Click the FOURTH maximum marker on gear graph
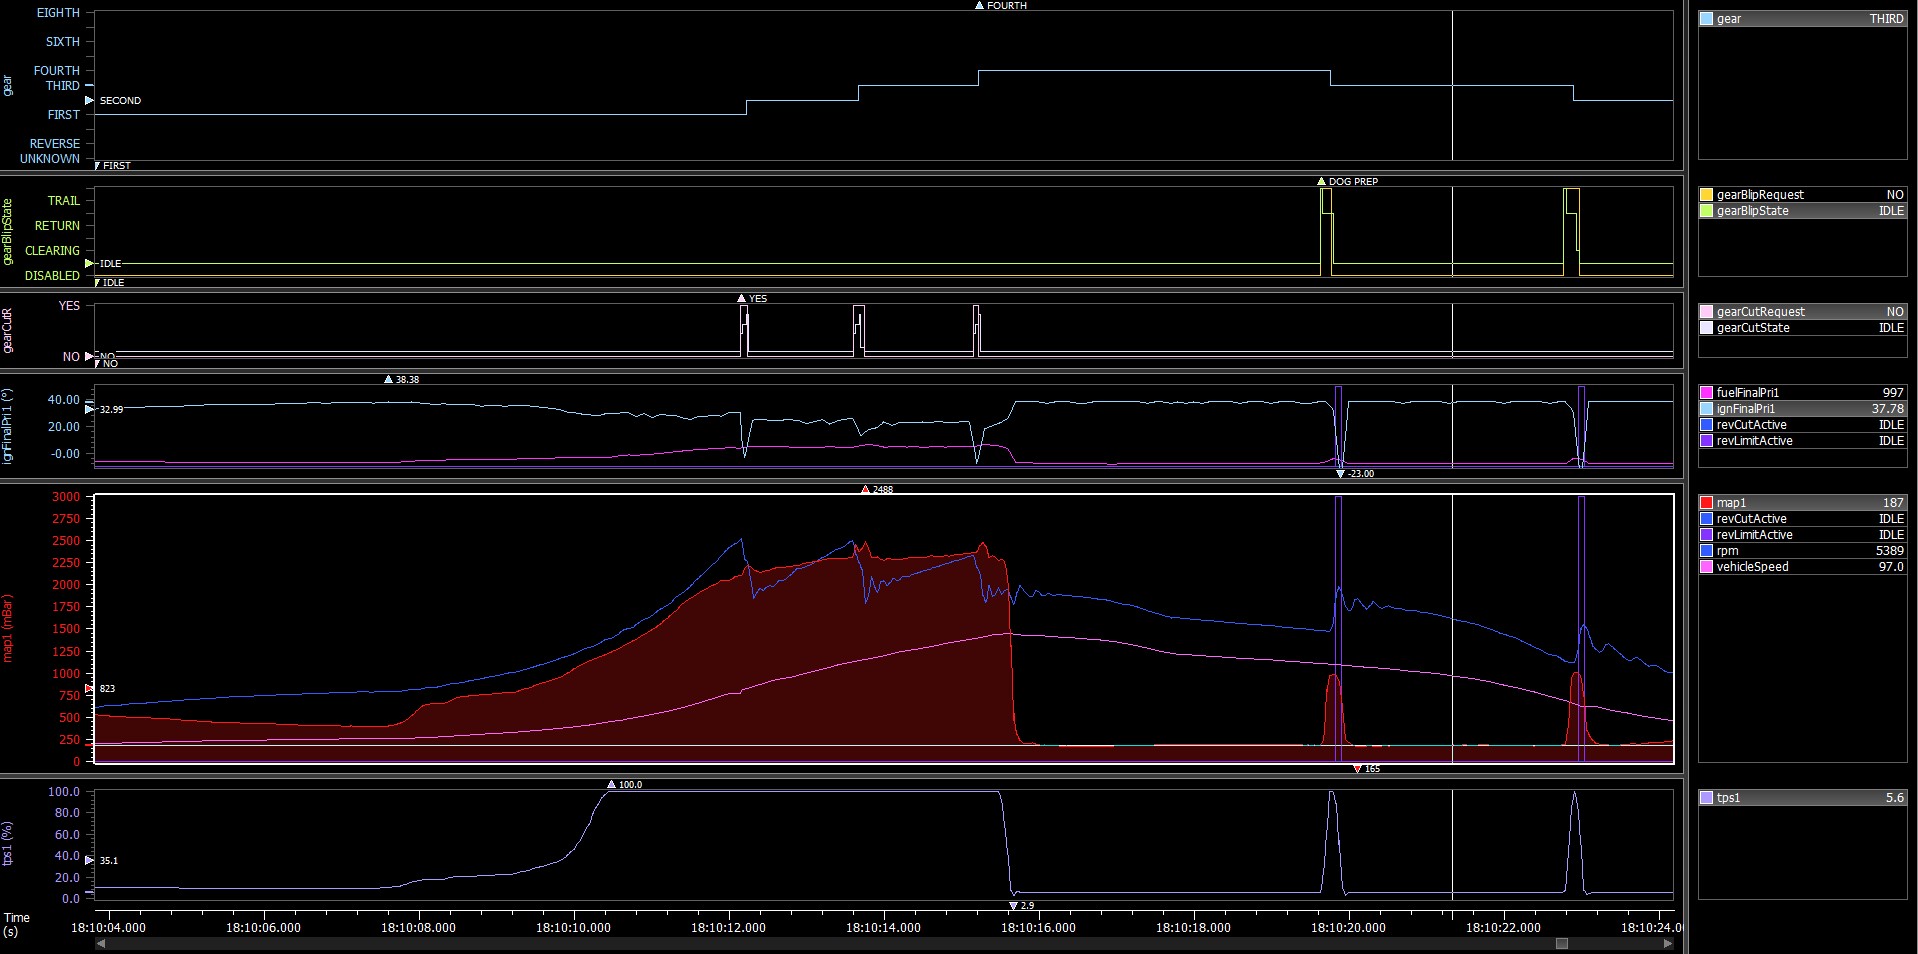This screenshot has height=954, width=1918. (979, 6)
